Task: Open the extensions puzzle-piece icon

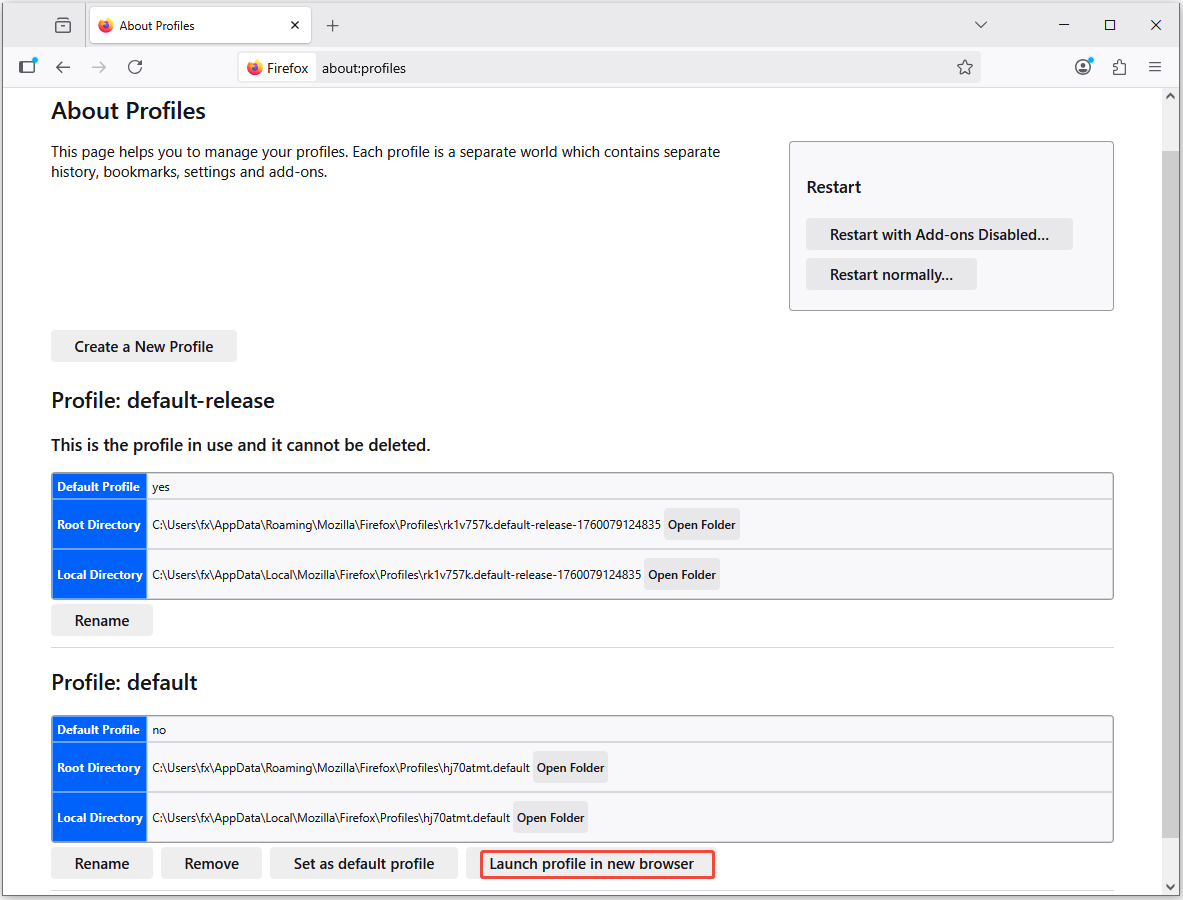Action: pos(1119,67)
